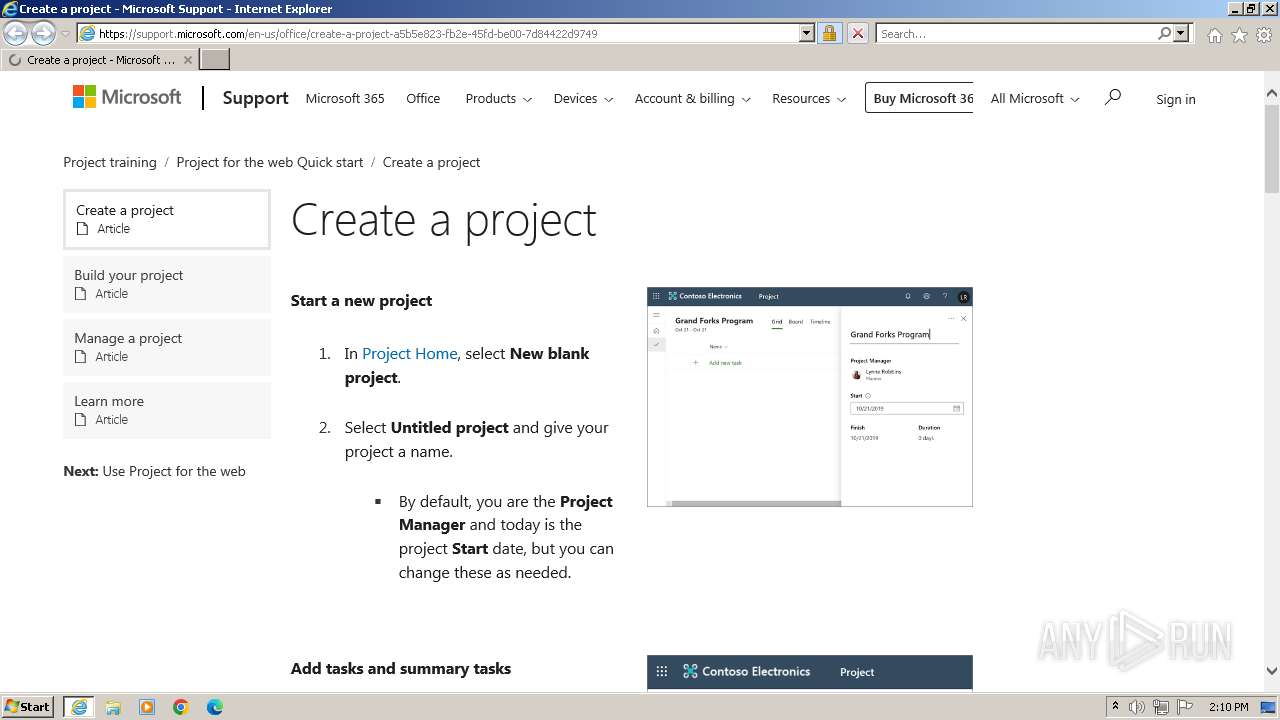Open the IE Tools gear icon
This screenshot has height=720, width=1280.
pyautogui.click(x=1264, y=35)
